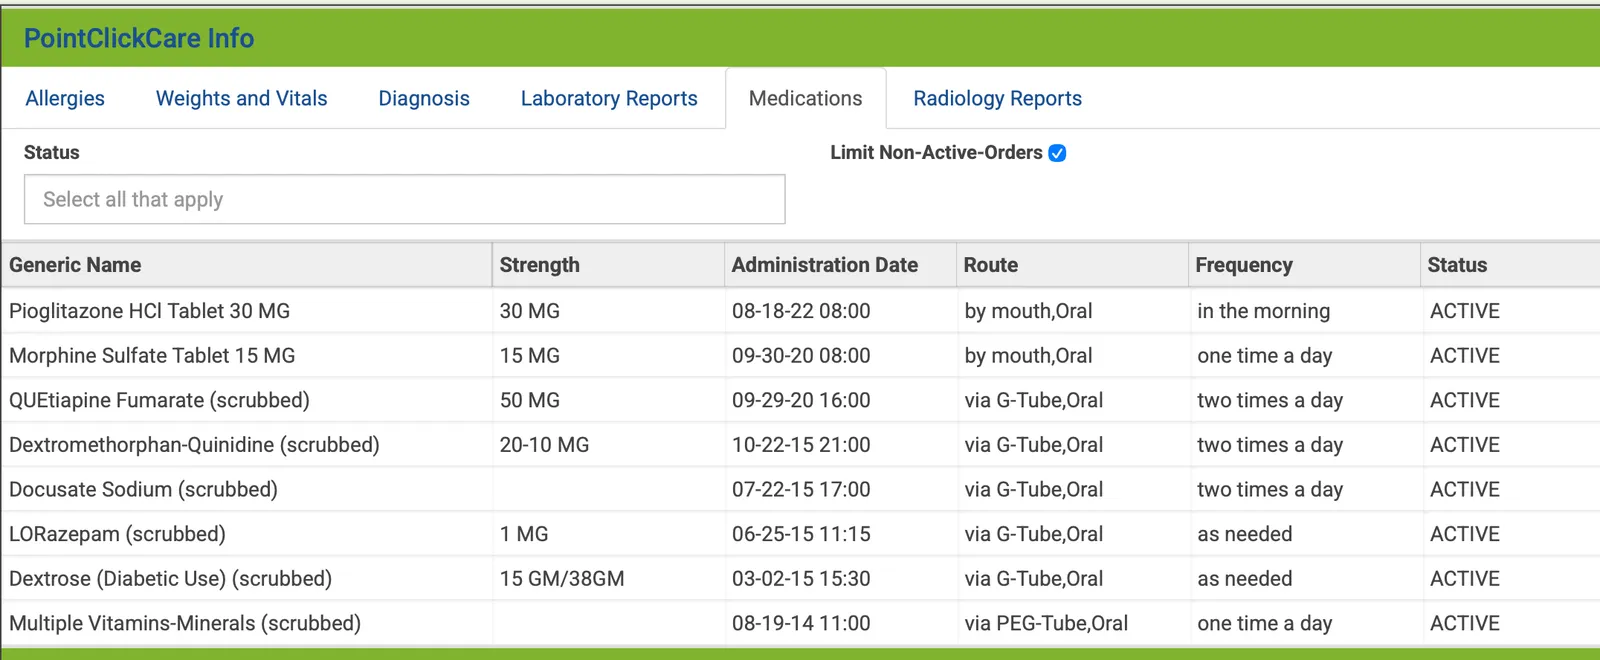Select Multiple Vitamins-Minerals (scrubbed) entry
This screenshot has height=660, width=1600.
click(185, 623)
